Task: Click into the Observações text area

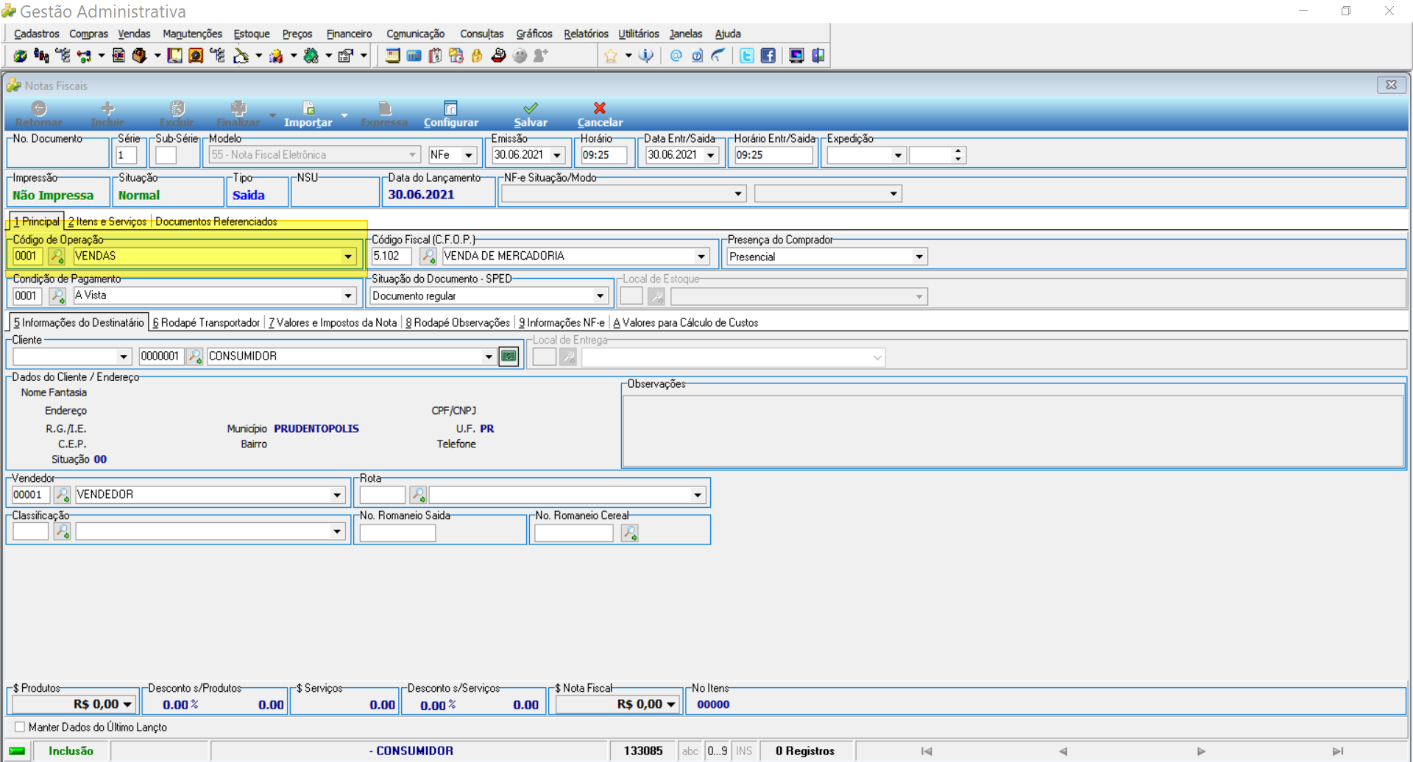Action: tap(1013, 430)
